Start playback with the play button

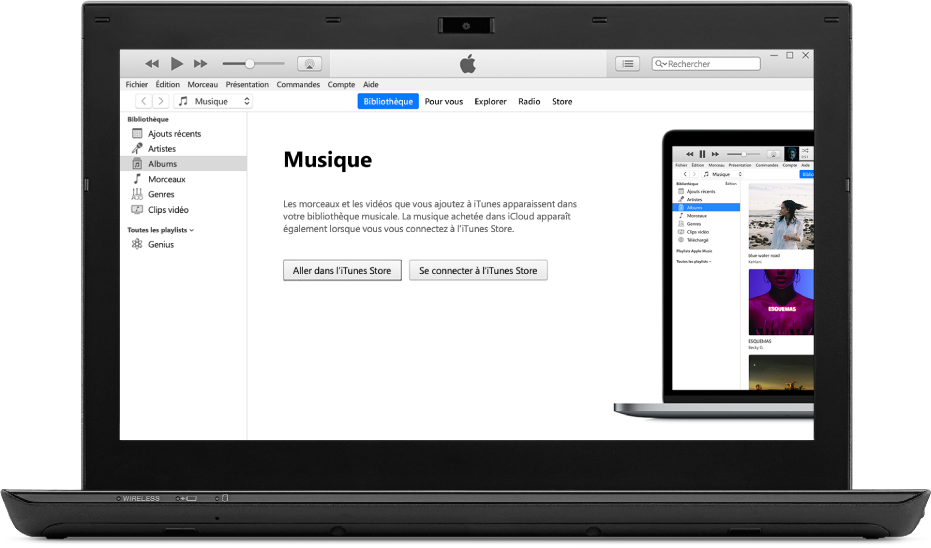pyautogui.click(x=176, y=64)
